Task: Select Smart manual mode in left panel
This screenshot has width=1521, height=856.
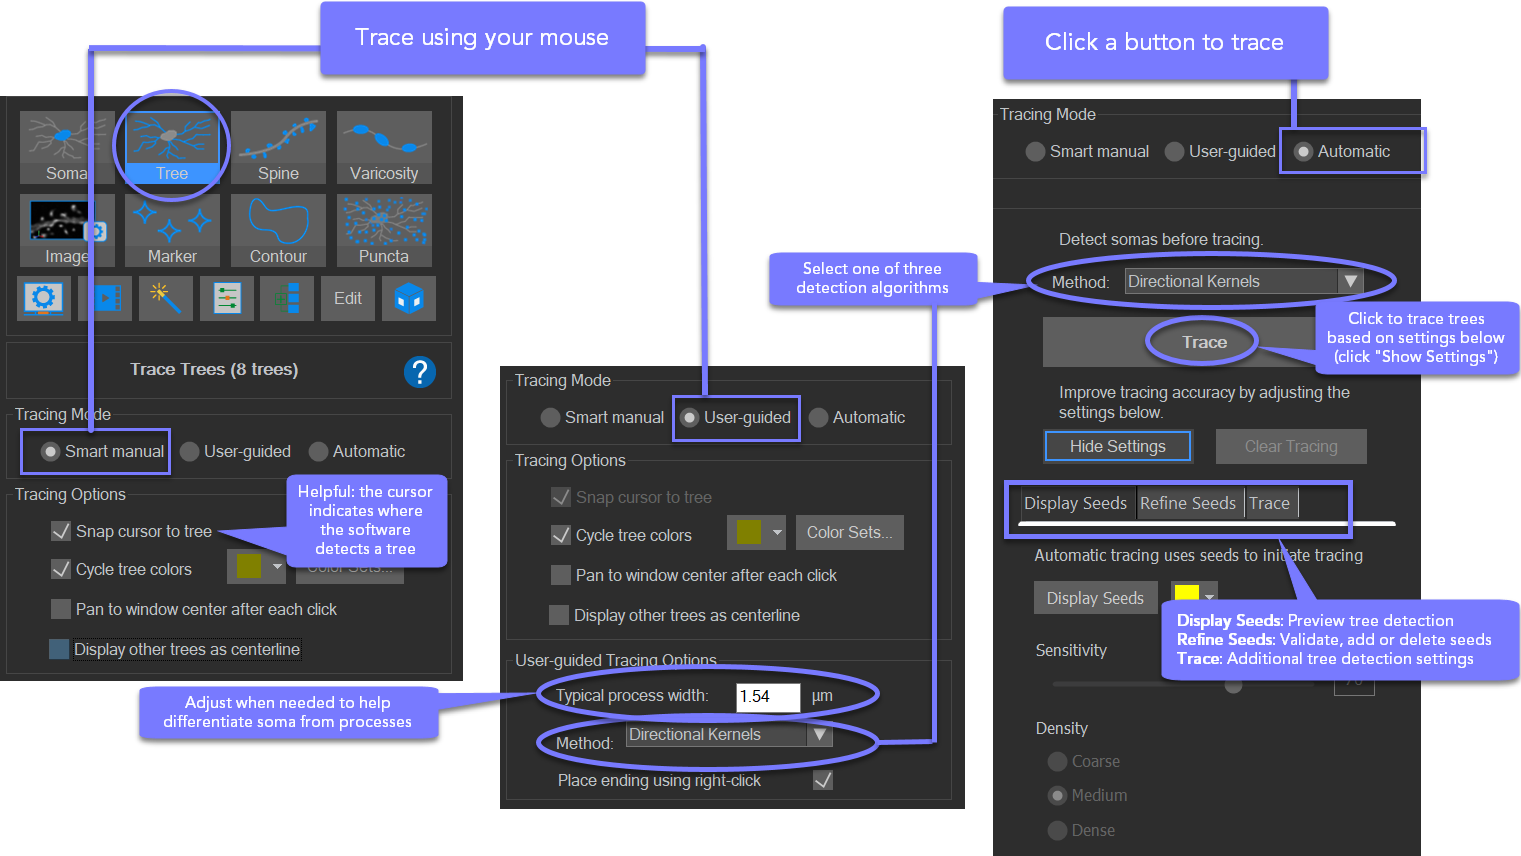Action: pos(50,452)
